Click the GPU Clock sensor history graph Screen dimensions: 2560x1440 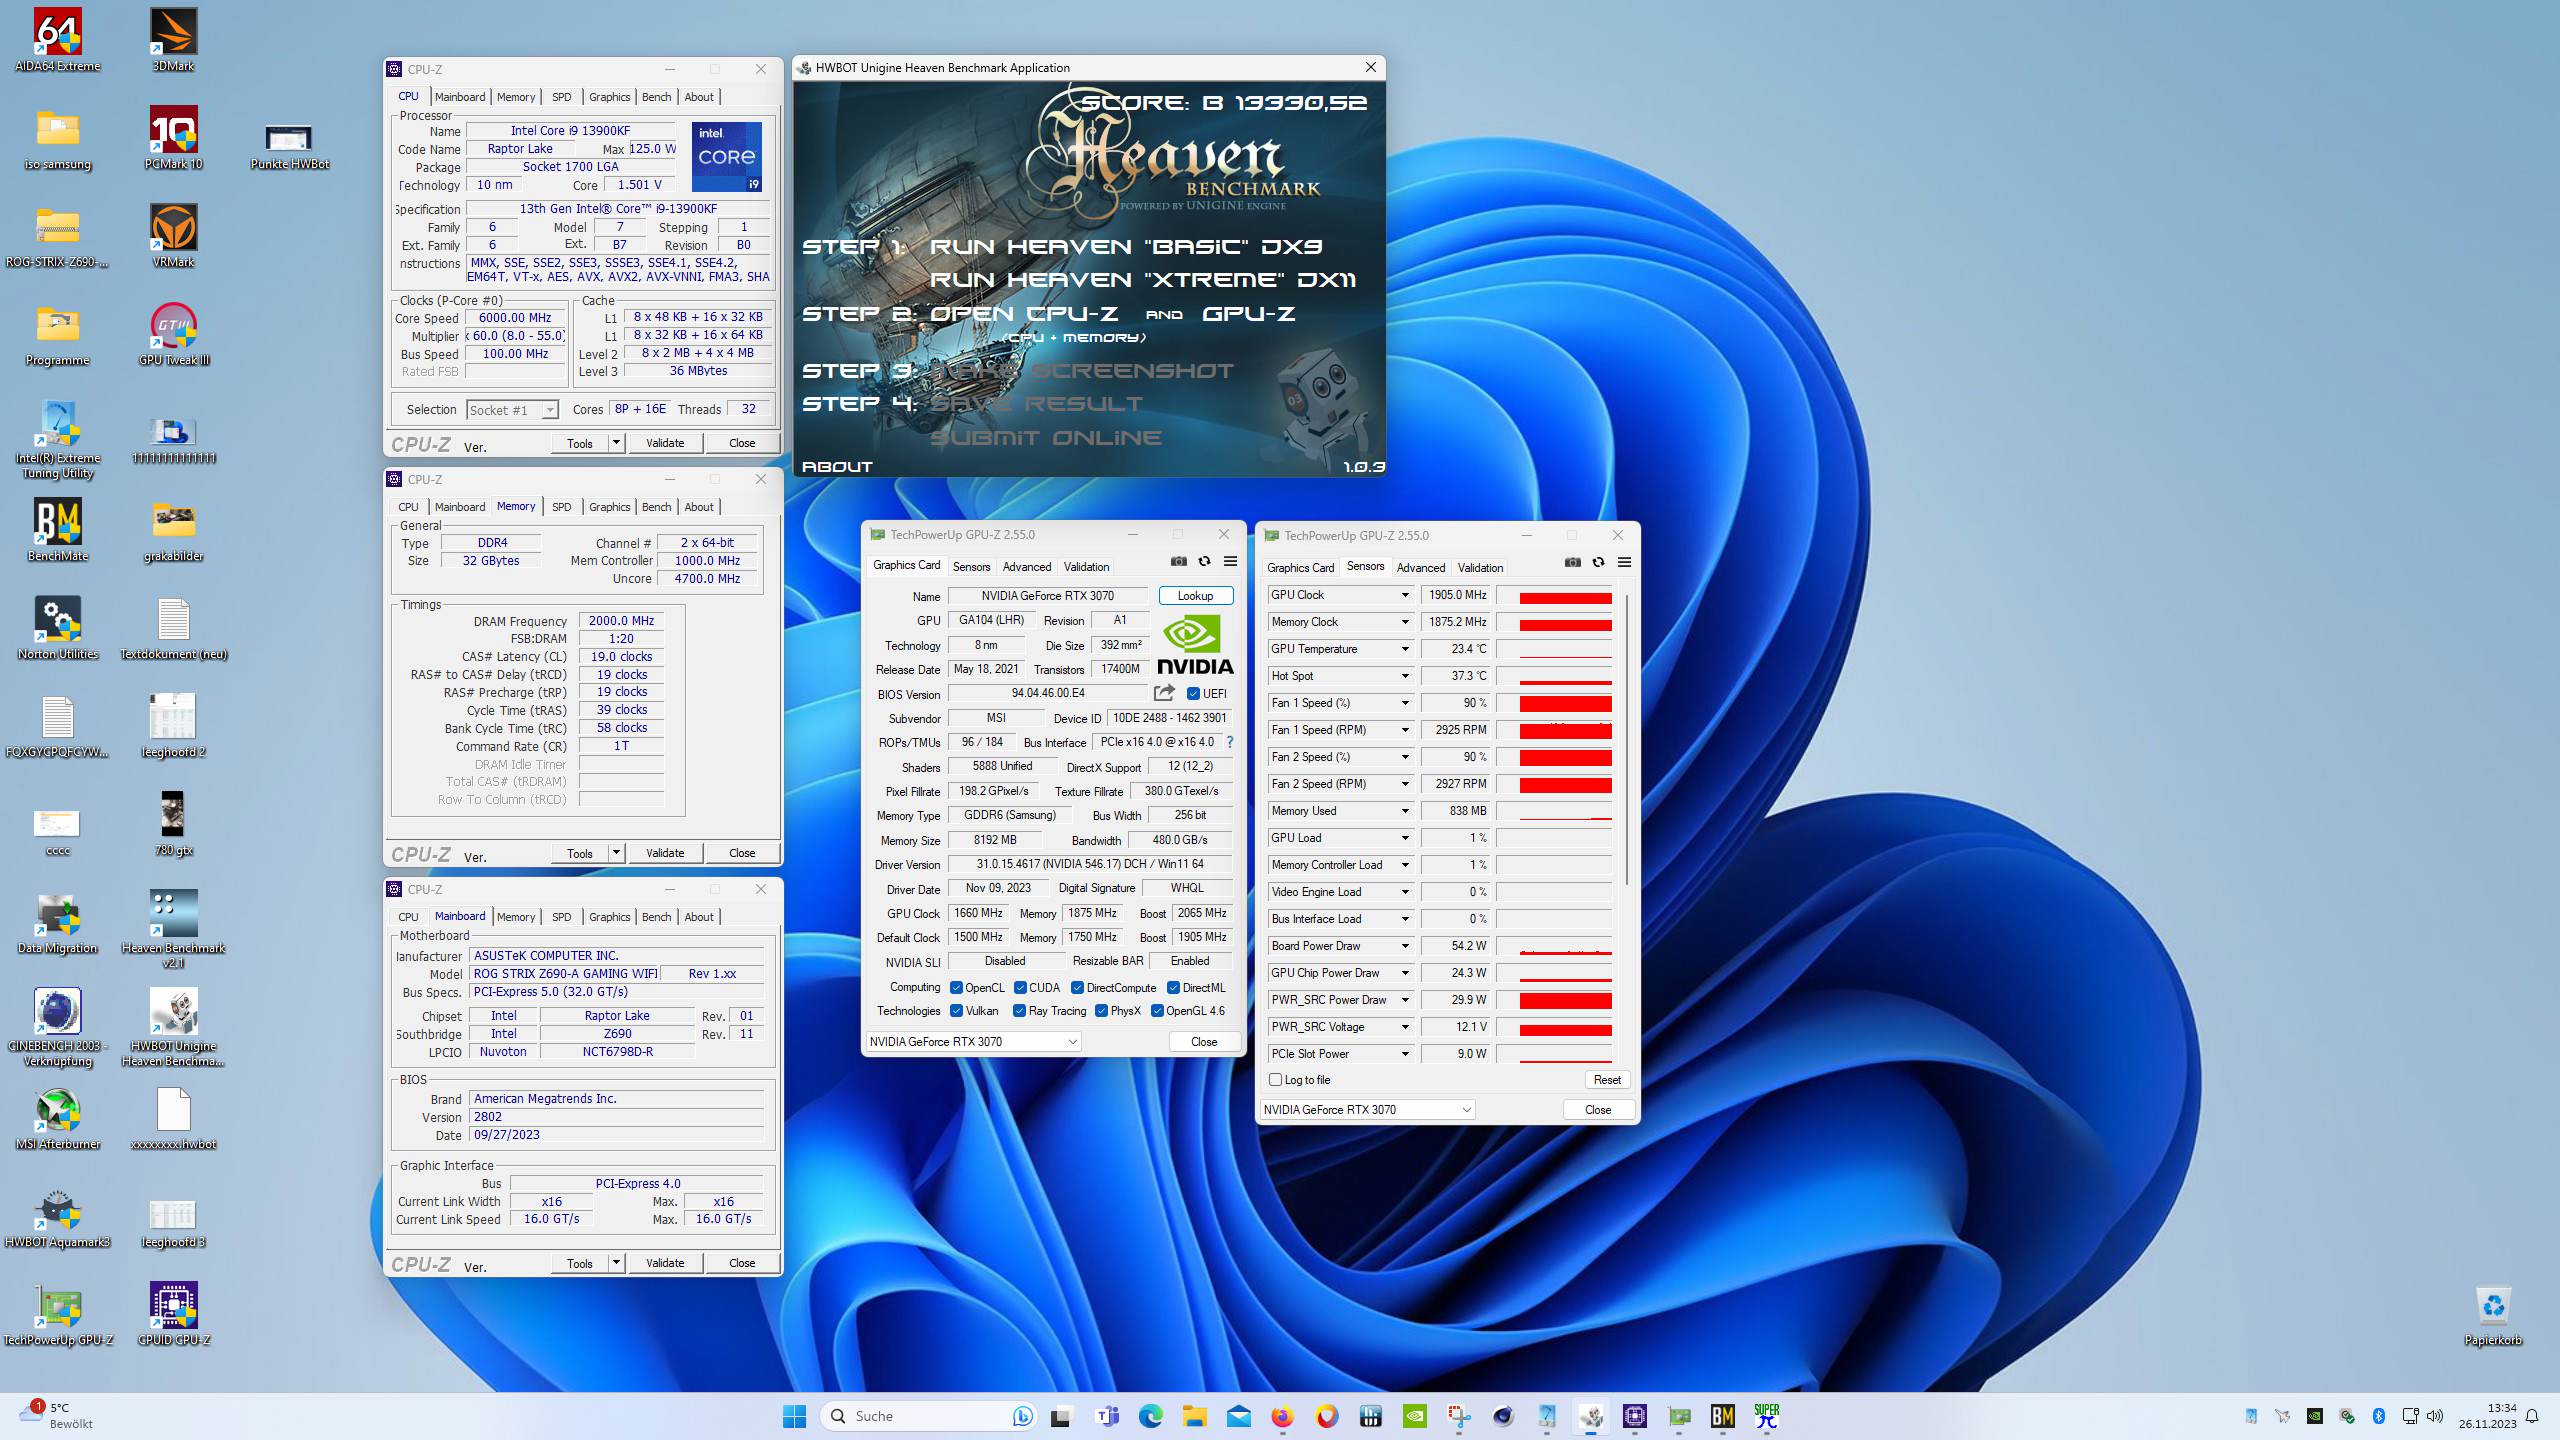pos(1555,595)
